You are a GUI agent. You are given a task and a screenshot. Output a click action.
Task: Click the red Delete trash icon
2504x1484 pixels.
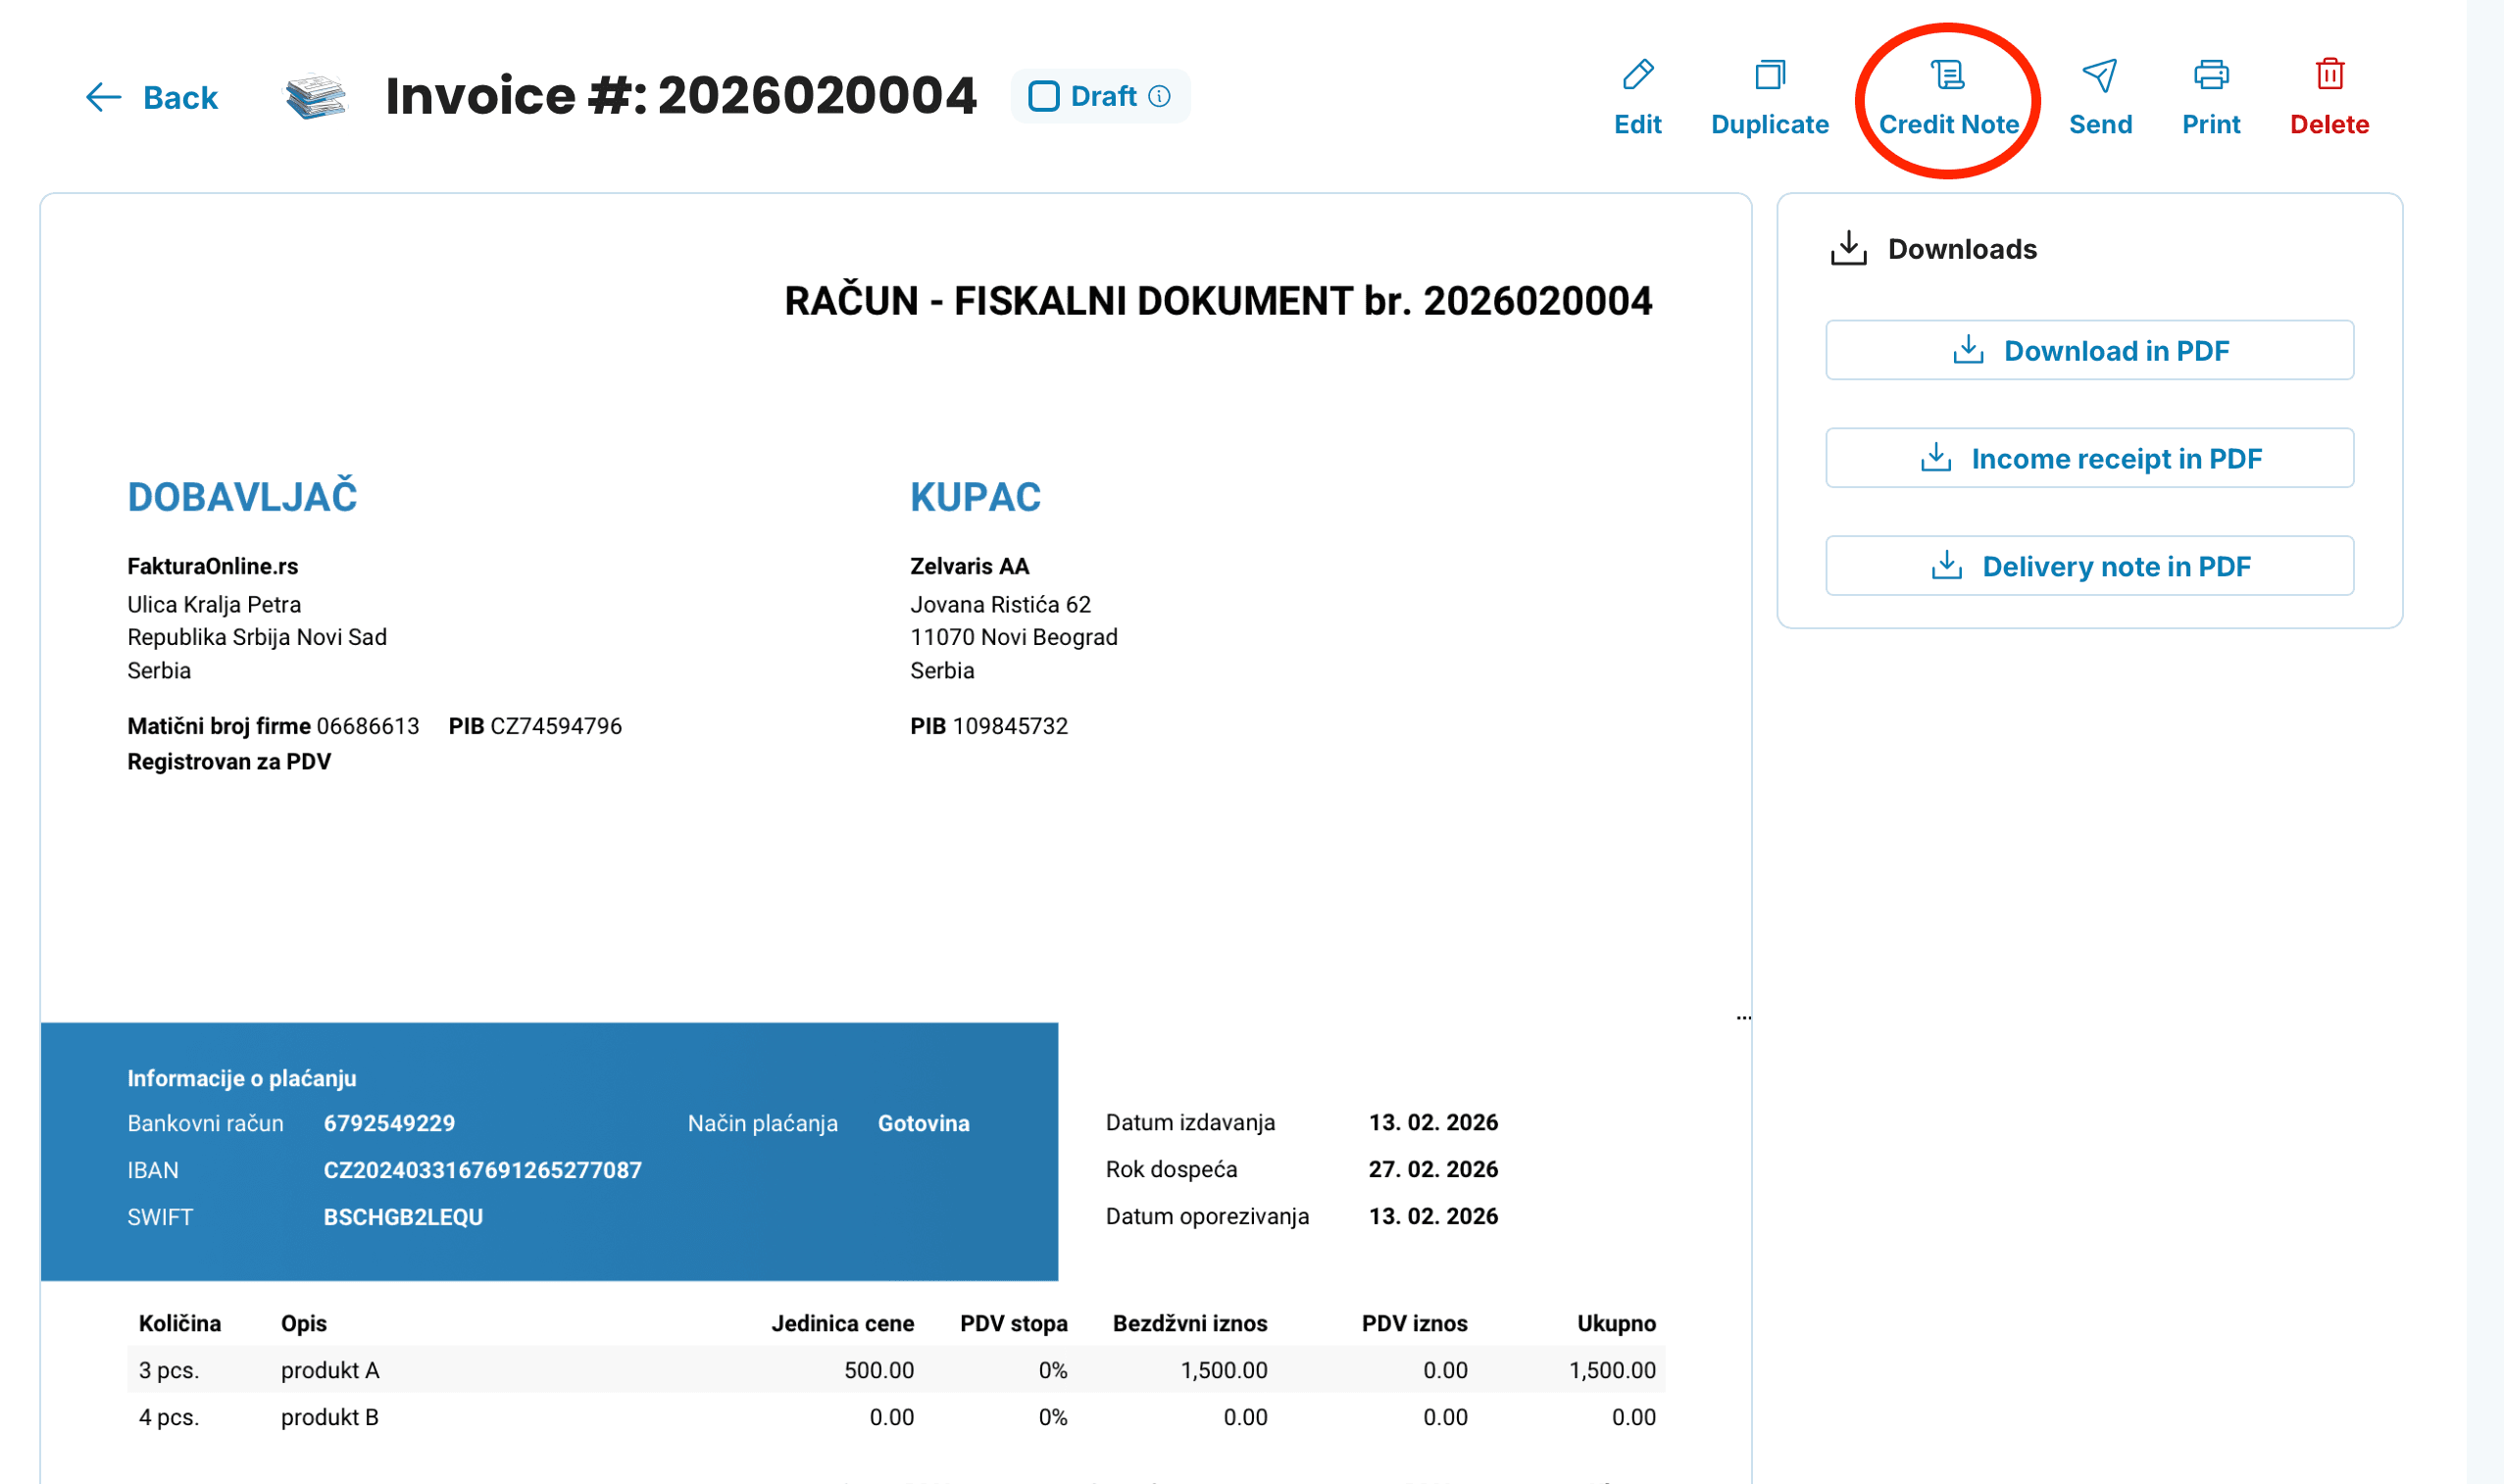click(x=2329, y=74)
